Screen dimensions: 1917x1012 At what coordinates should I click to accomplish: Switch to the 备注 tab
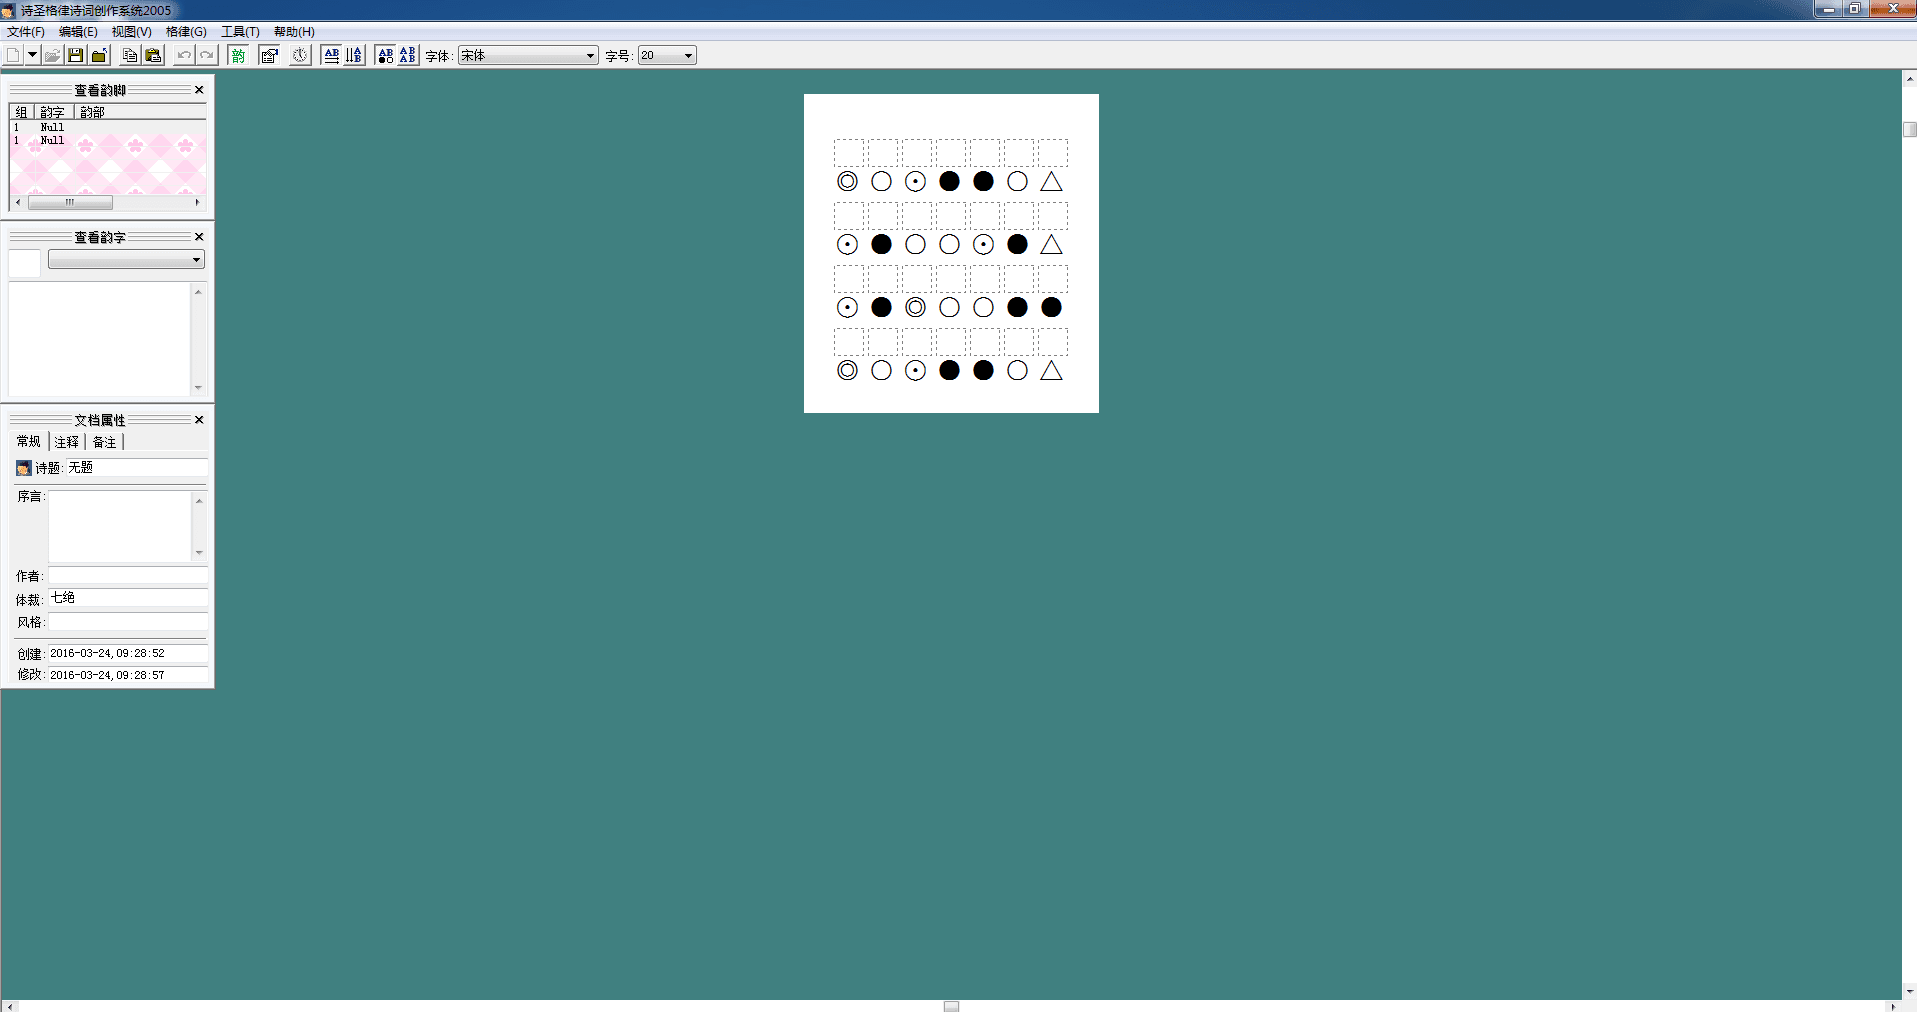[x=105, y=442]
